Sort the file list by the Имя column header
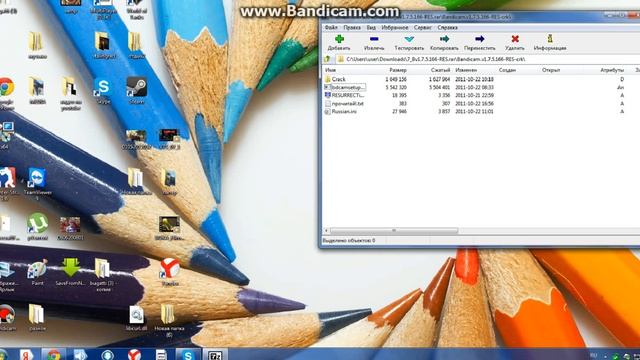 [x=330, y=70]
